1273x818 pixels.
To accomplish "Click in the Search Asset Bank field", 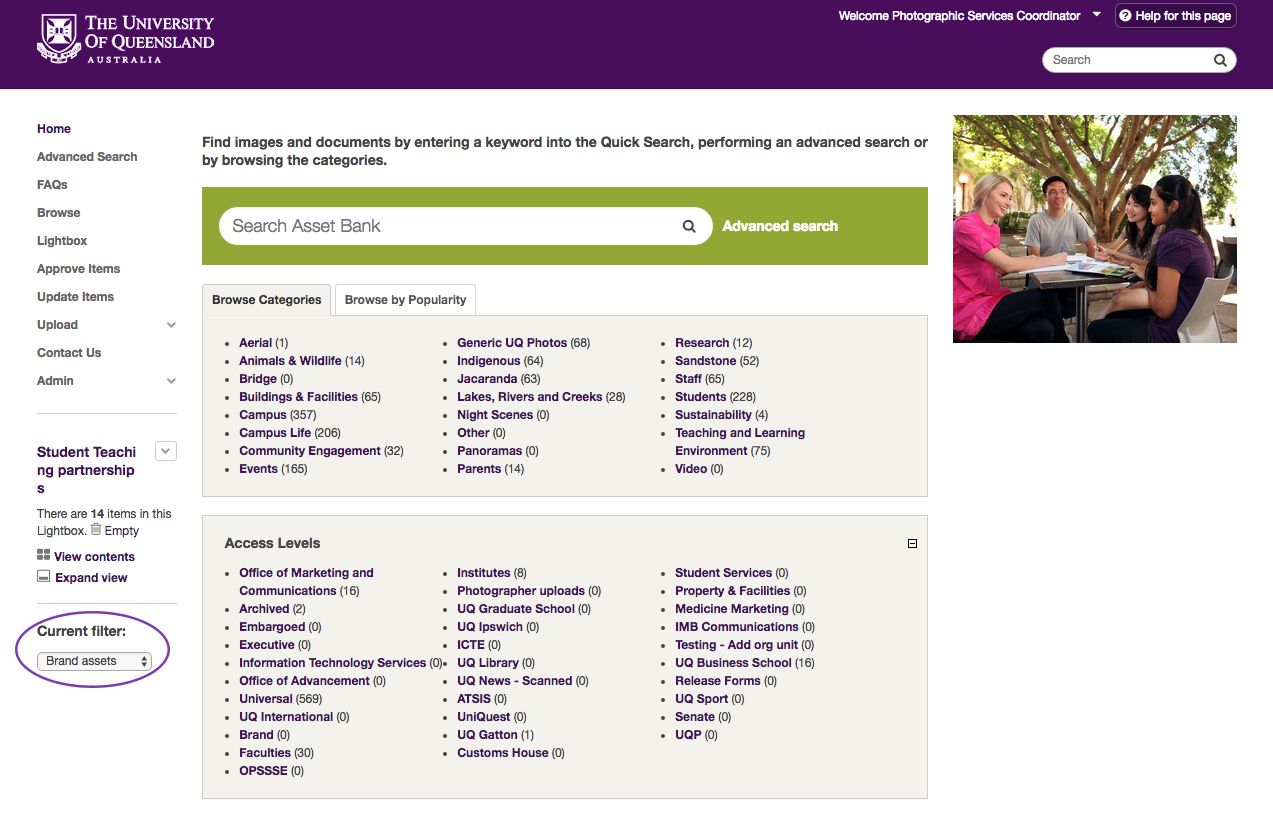I will 450,226.
